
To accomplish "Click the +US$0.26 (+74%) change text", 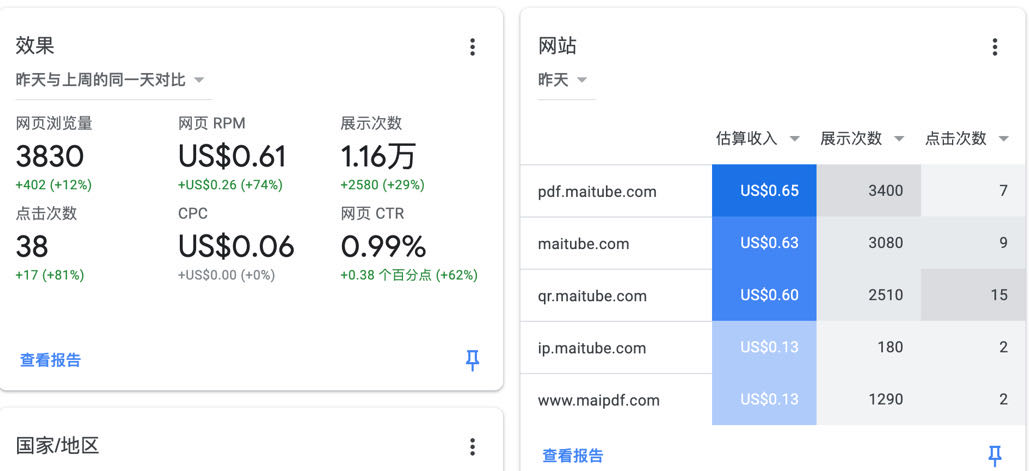I will pyautogui.click(x=230, y=185).
